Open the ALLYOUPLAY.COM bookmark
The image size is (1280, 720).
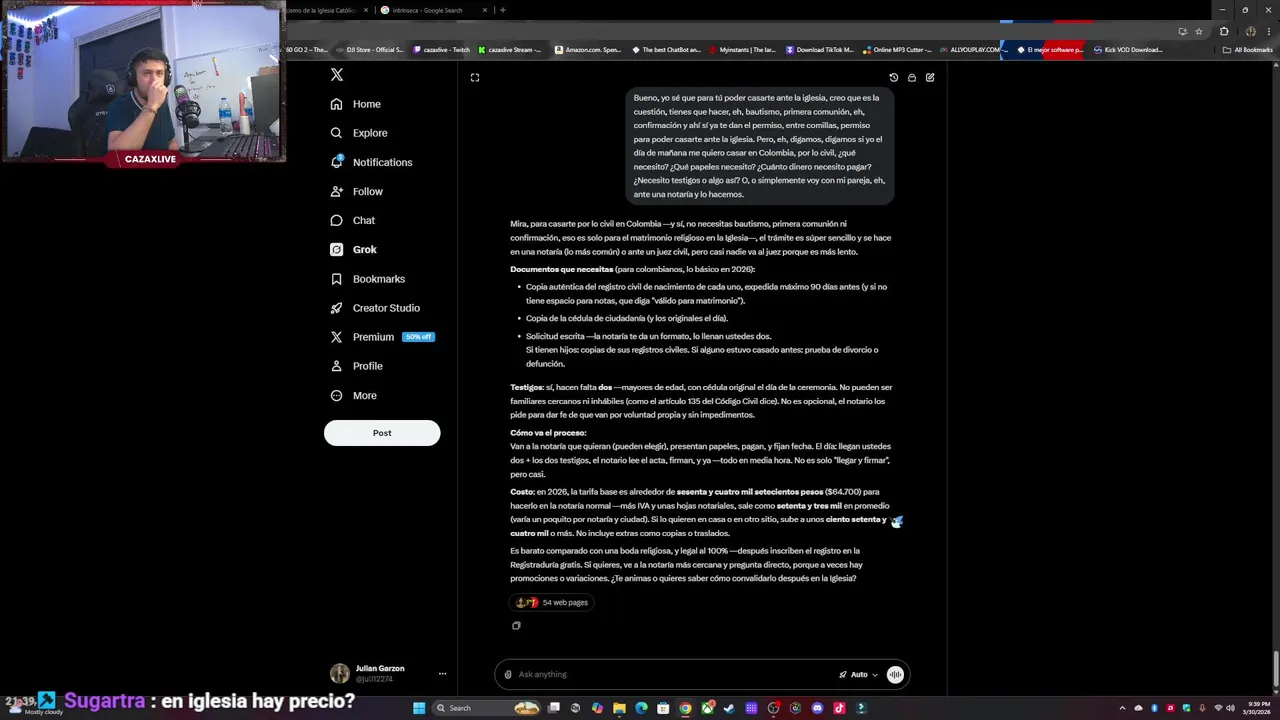point(972,49)
